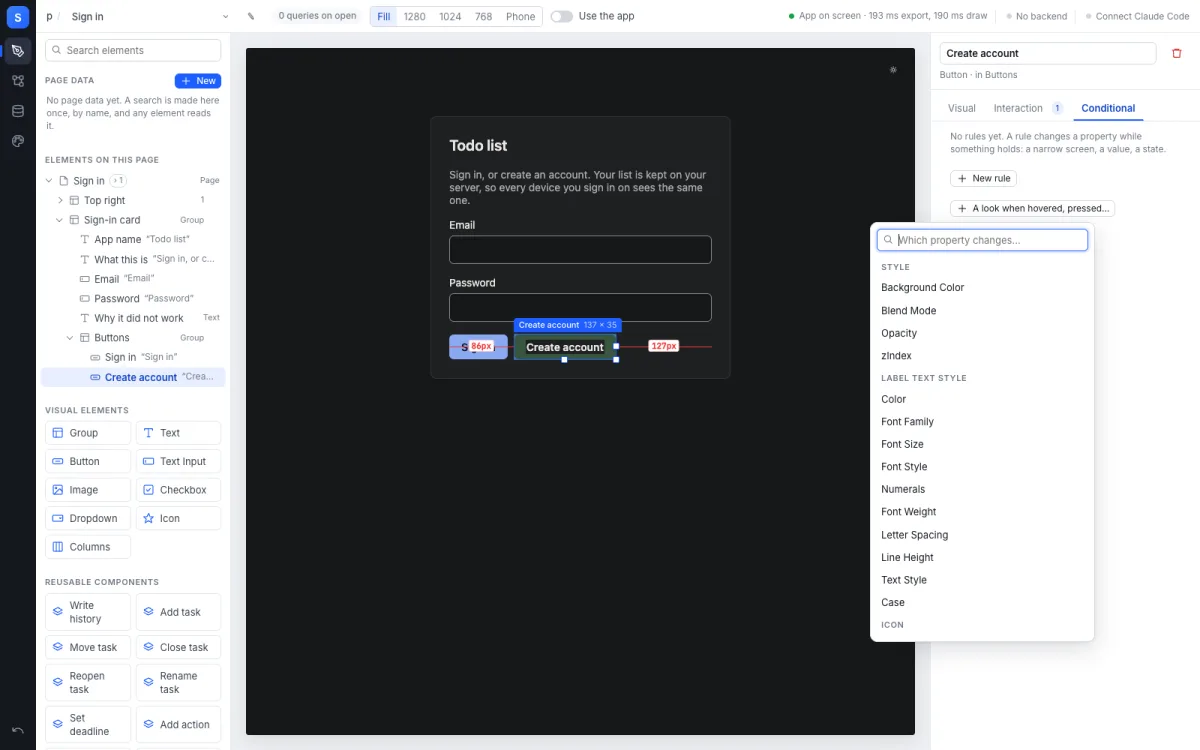Select the Phone viewport width

[x=520, y=16]
